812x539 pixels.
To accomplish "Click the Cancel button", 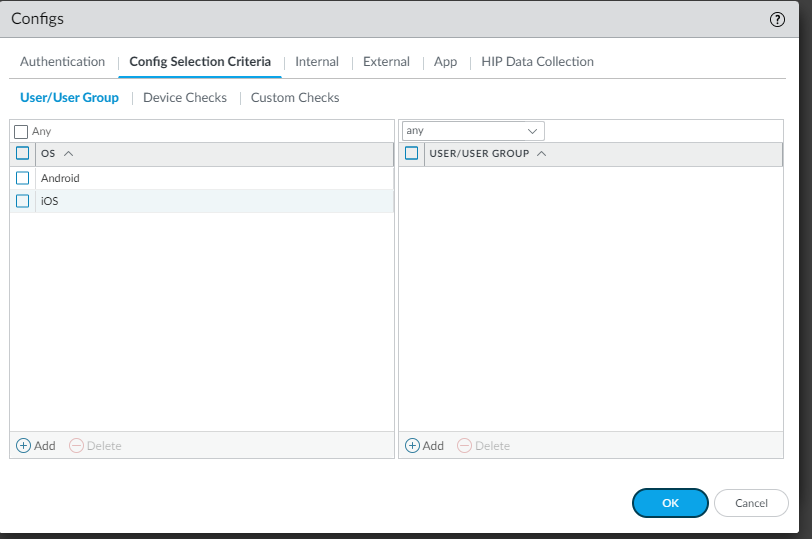I will tap(751, 503).
